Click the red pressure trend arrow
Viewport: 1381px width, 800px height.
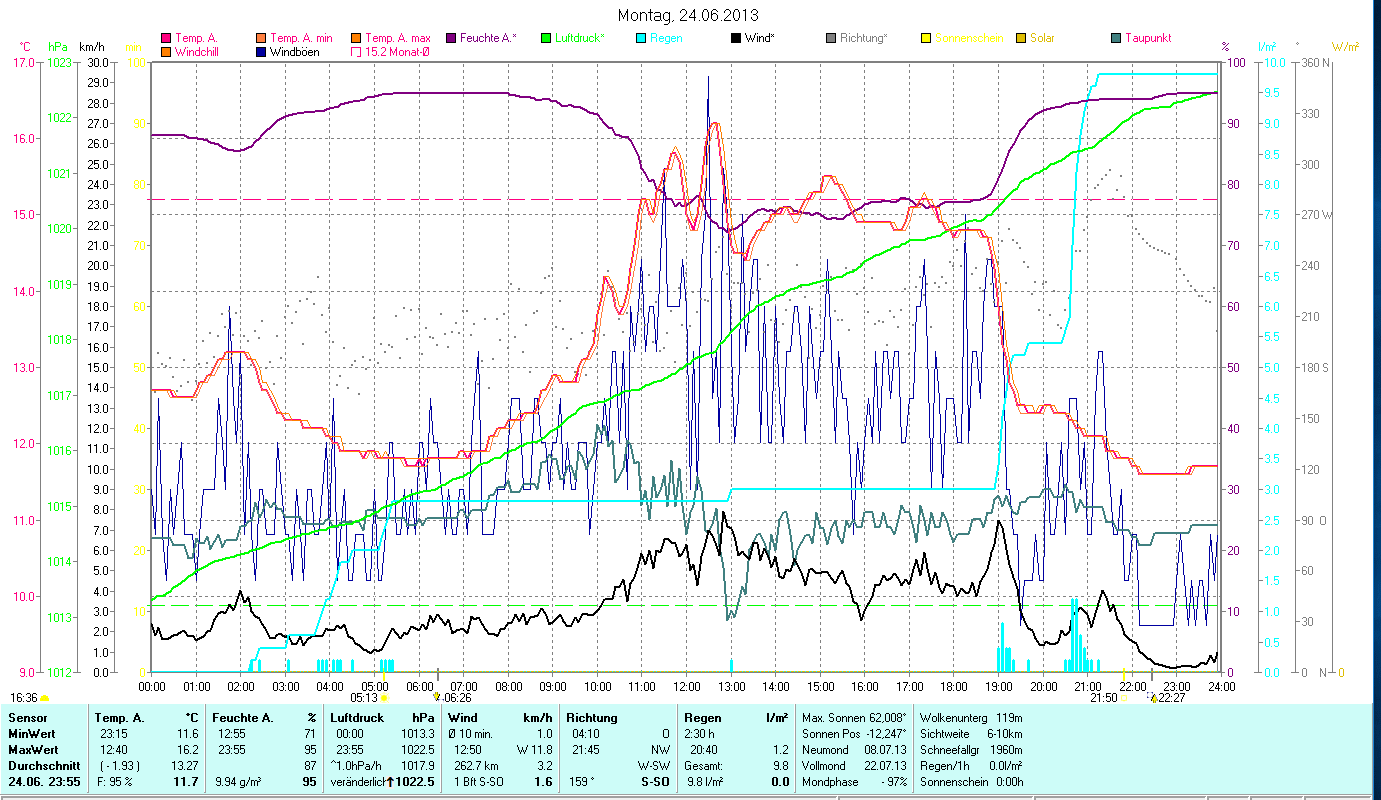[390, 782]
